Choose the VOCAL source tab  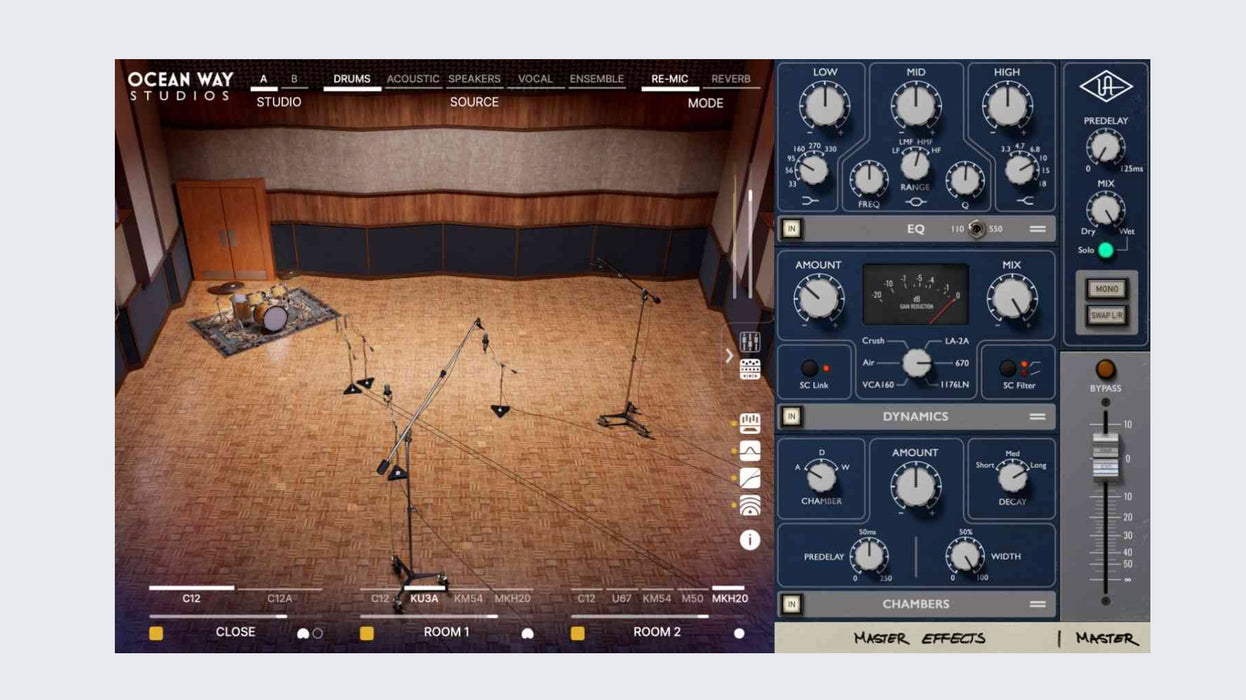(x=535, y=79)
